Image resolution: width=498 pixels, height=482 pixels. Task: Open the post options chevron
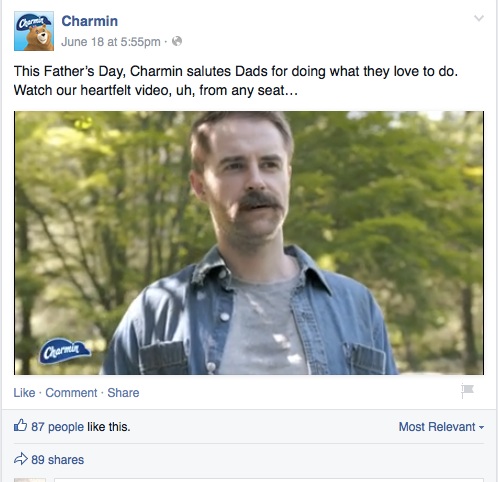(x=479, y=18)
